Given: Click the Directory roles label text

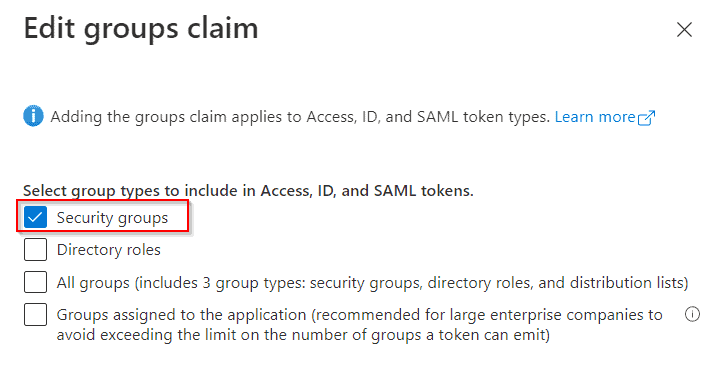Looking at the screenshot, I should 108,250.
